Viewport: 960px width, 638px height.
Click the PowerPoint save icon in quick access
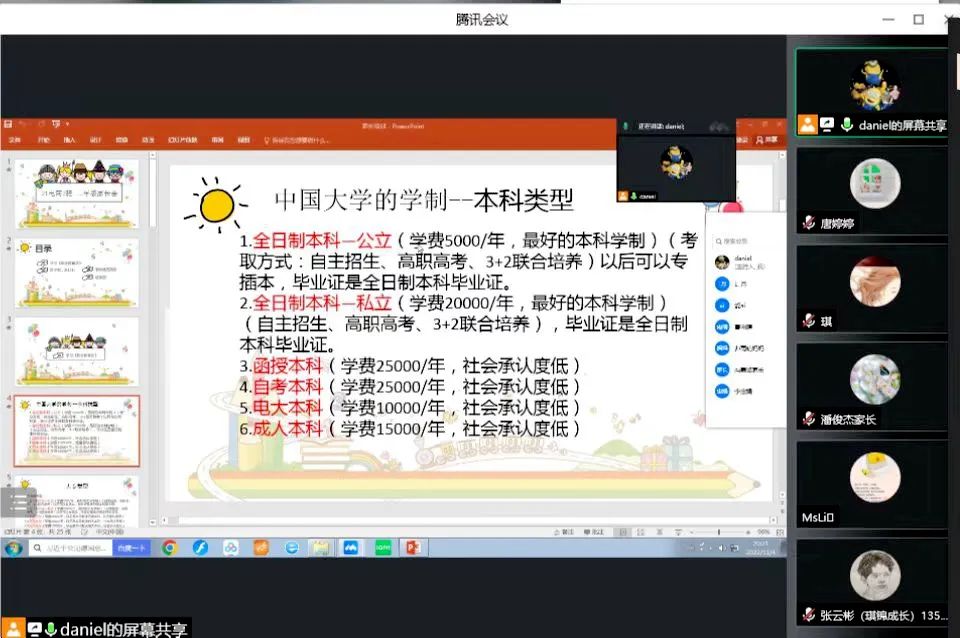[8, 125]
